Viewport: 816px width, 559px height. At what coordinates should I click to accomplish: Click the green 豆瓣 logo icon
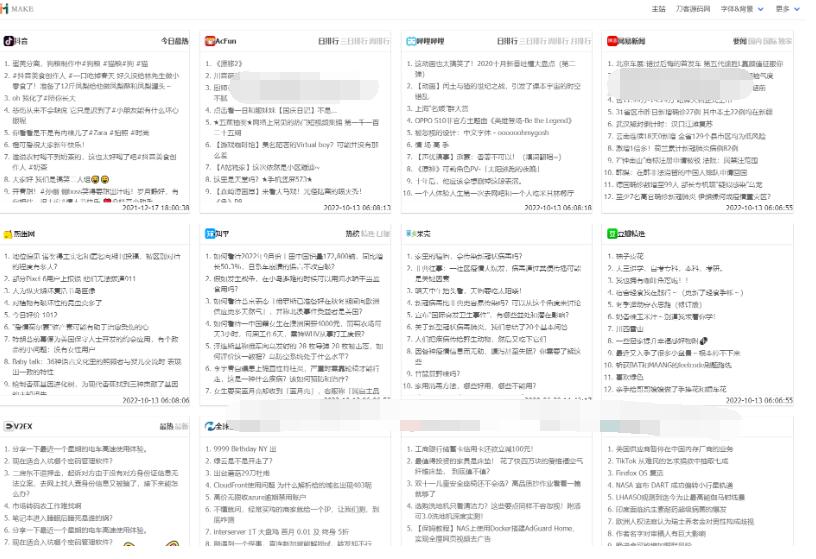(x=612, y=234)
